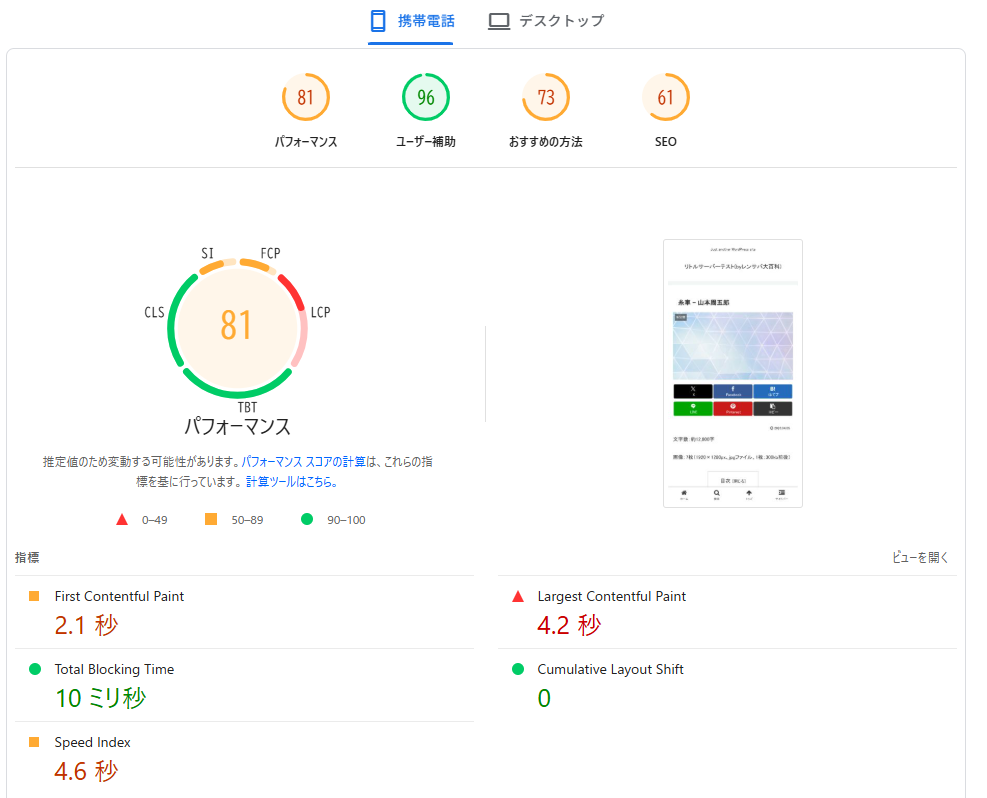Open the 計算ツールはこちら link
The width and height of the screenshot is (987, 798).
(x=291, y=482)
